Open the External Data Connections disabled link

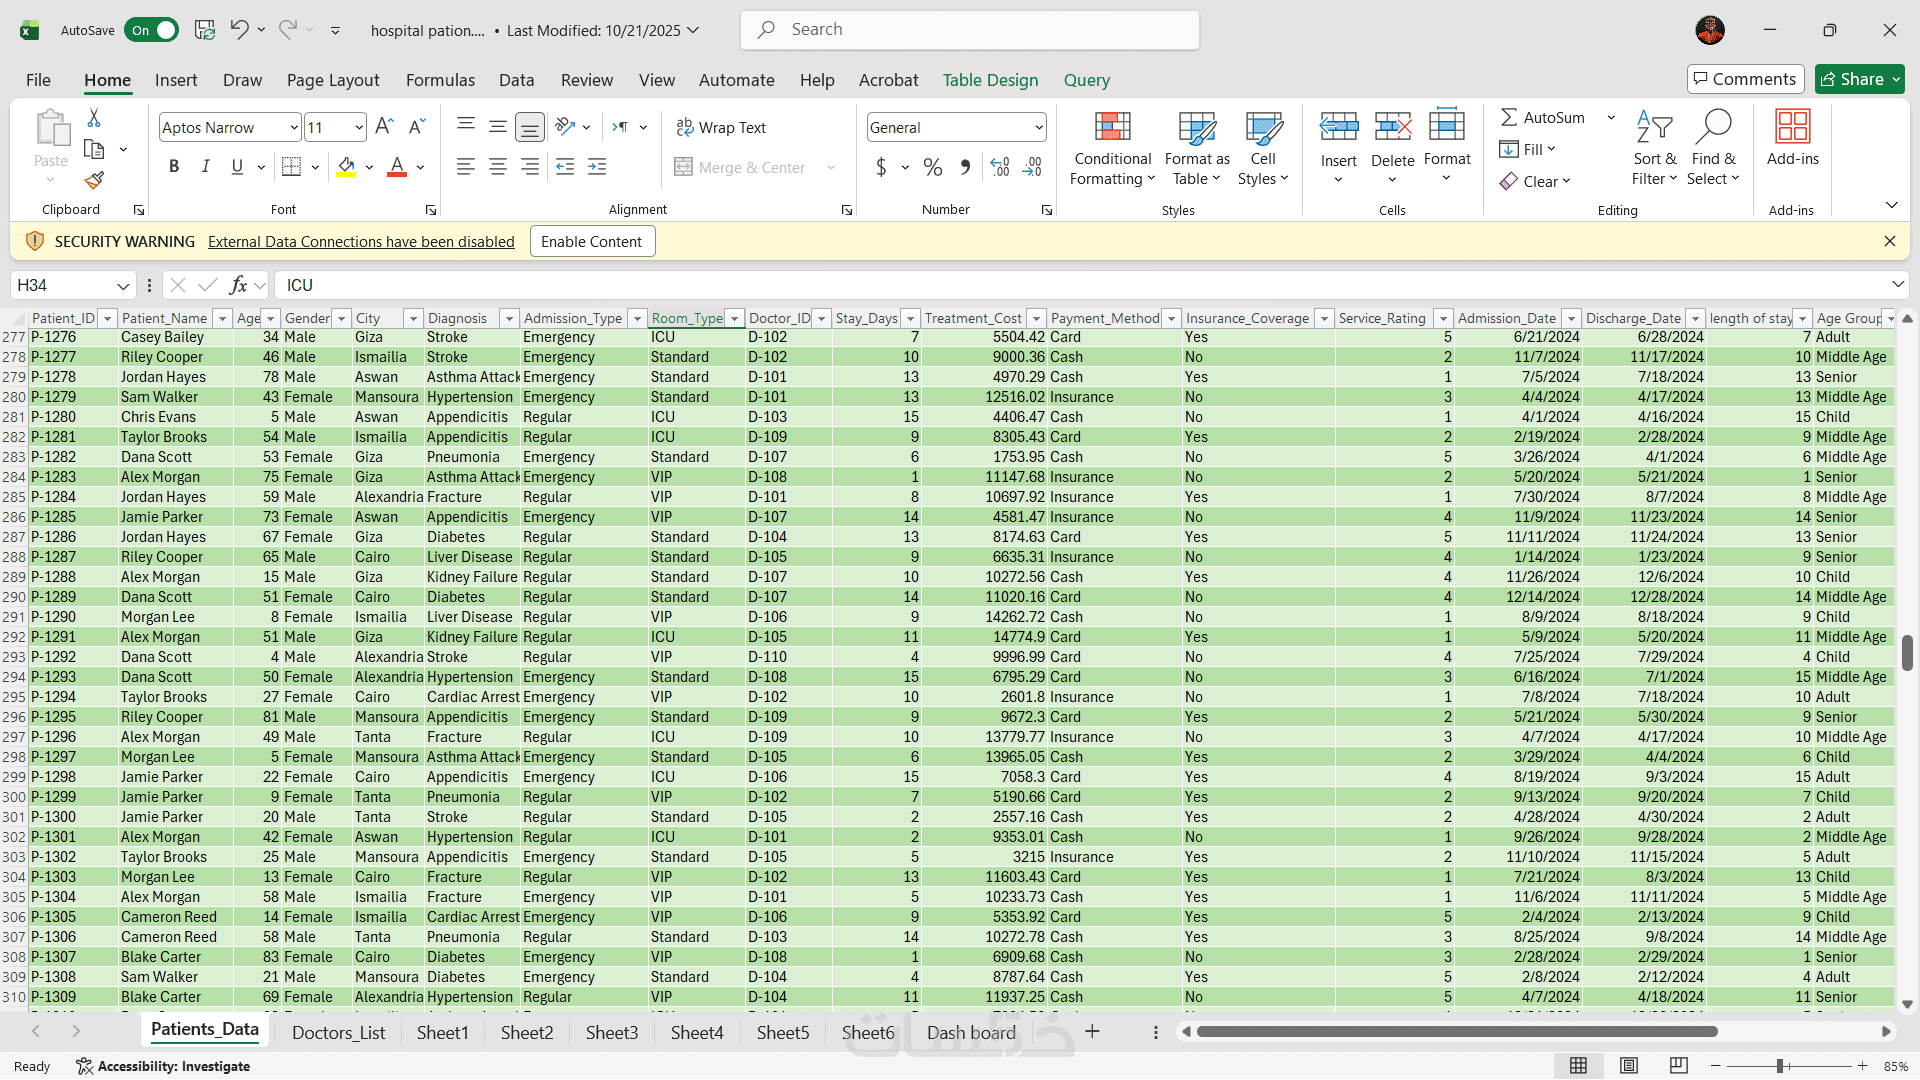click(x=361, y=241)
